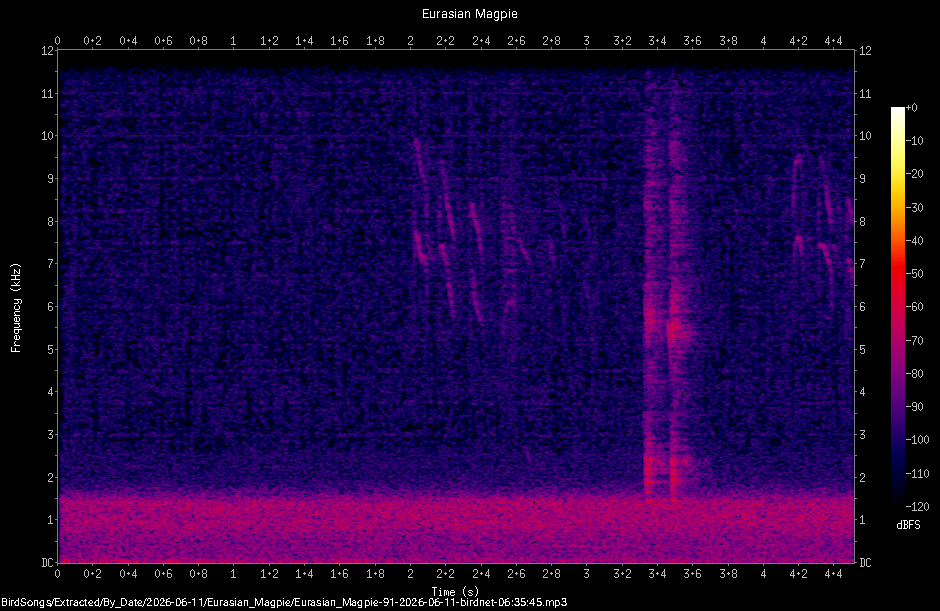Click the "Eurasian Magpie" chart title

pyautogui.click(x=469, y=14)
